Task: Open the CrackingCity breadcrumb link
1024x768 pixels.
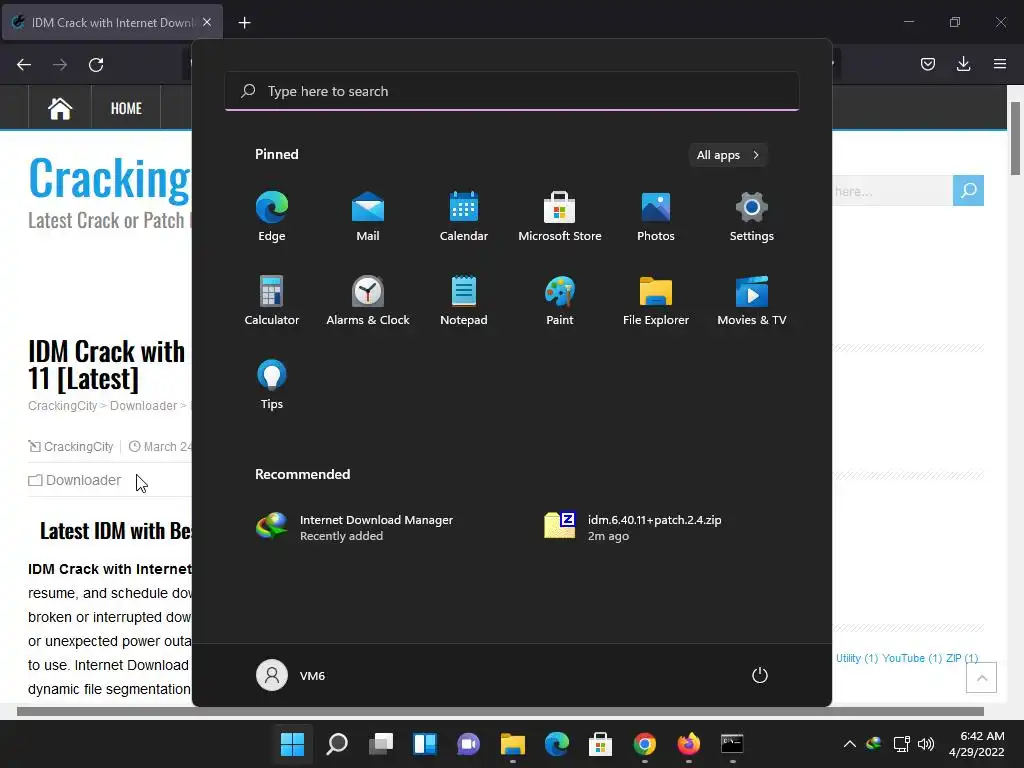Action: [63, 406]
